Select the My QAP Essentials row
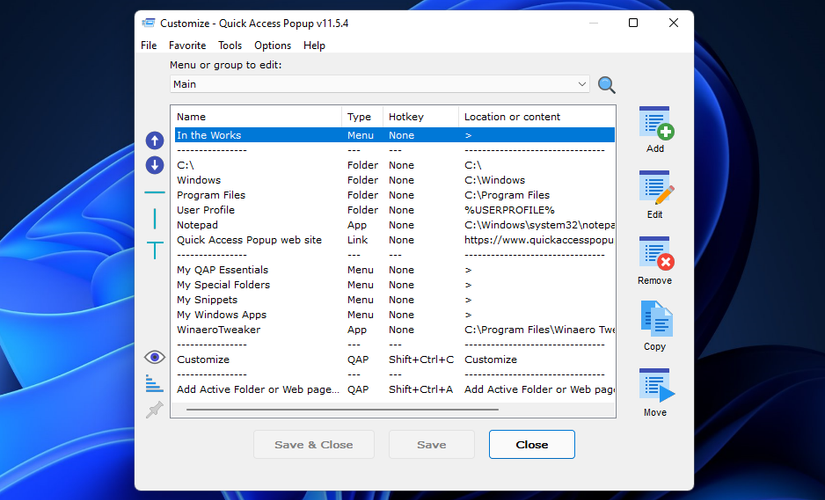The image size is (825, 500). (395, 270)
